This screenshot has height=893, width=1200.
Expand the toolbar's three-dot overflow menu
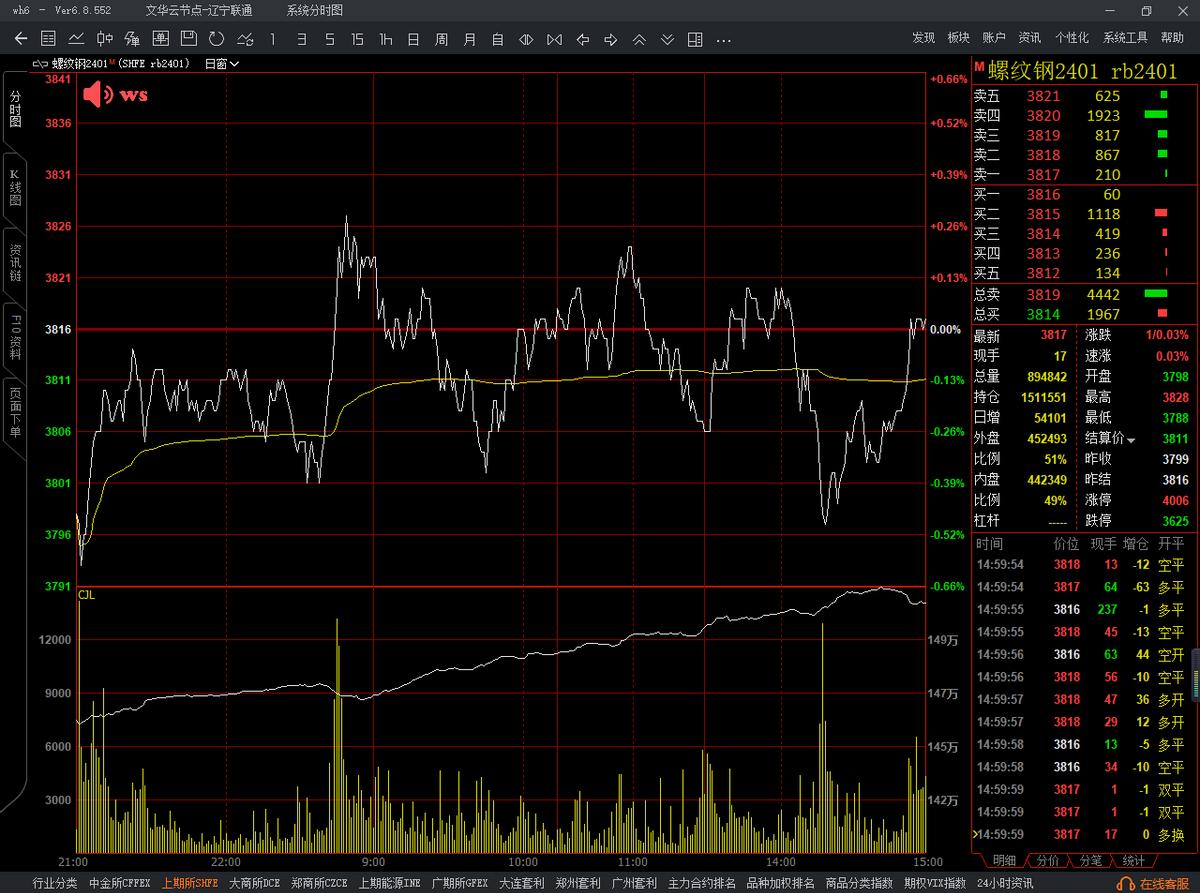pyautogui.click(x=724, y=39)
